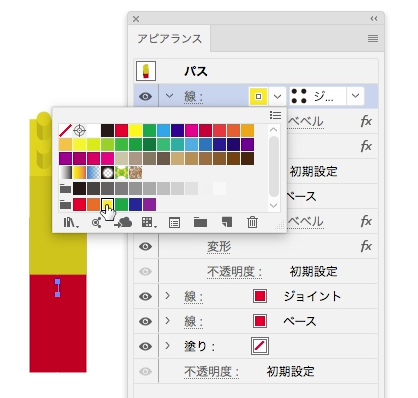Viewport: 418px width, 398px height.
Task: Open the Show Swatch Kinds menu
Action: point(149,222)
